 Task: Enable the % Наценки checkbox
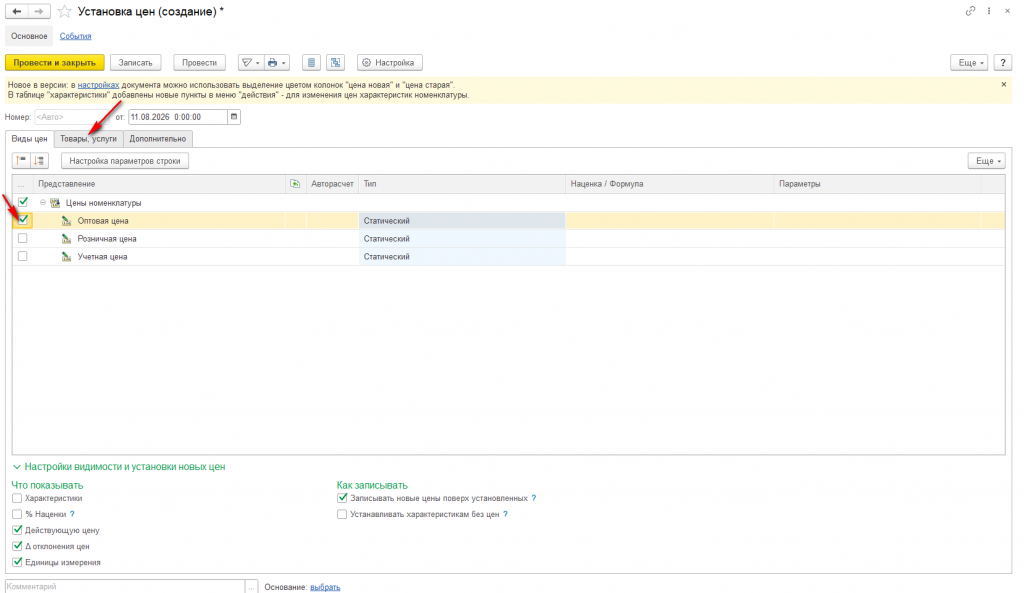17,515
